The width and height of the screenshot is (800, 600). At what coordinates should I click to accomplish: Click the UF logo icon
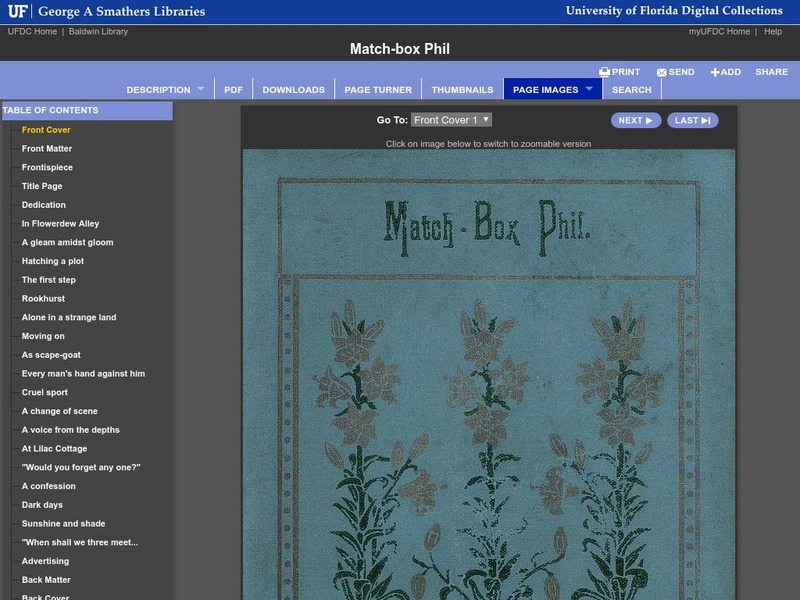pos(17,12)
